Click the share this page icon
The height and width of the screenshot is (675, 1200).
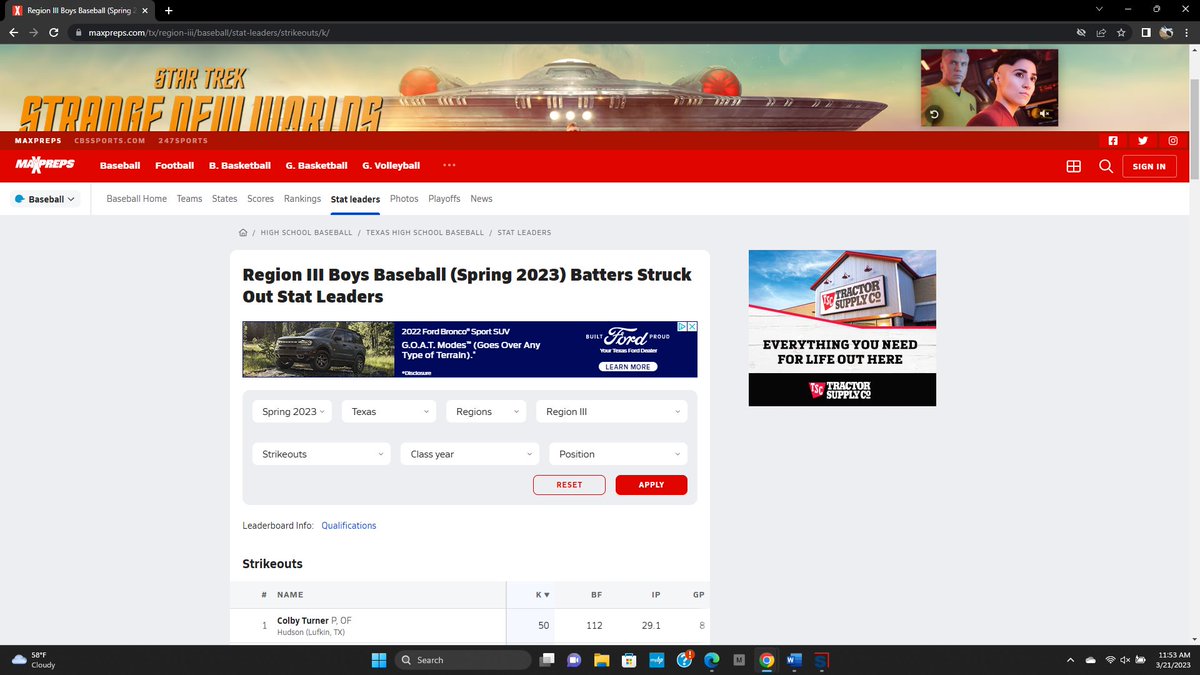[x=1101, y=32]
